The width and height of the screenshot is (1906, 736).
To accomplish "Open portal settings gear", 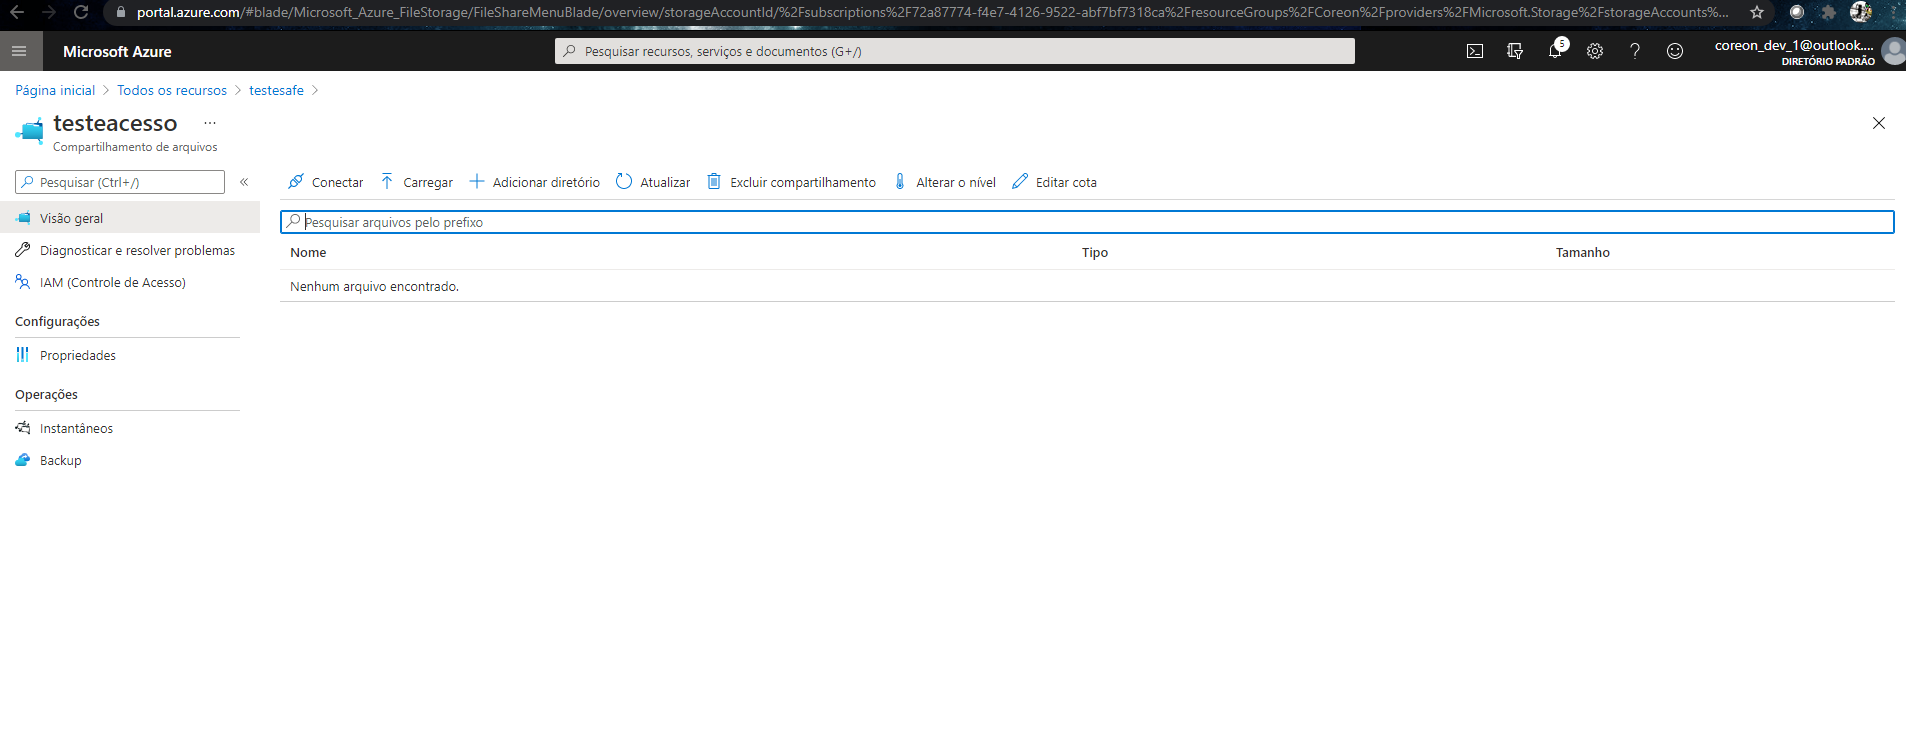I will tap(1595, 51).
